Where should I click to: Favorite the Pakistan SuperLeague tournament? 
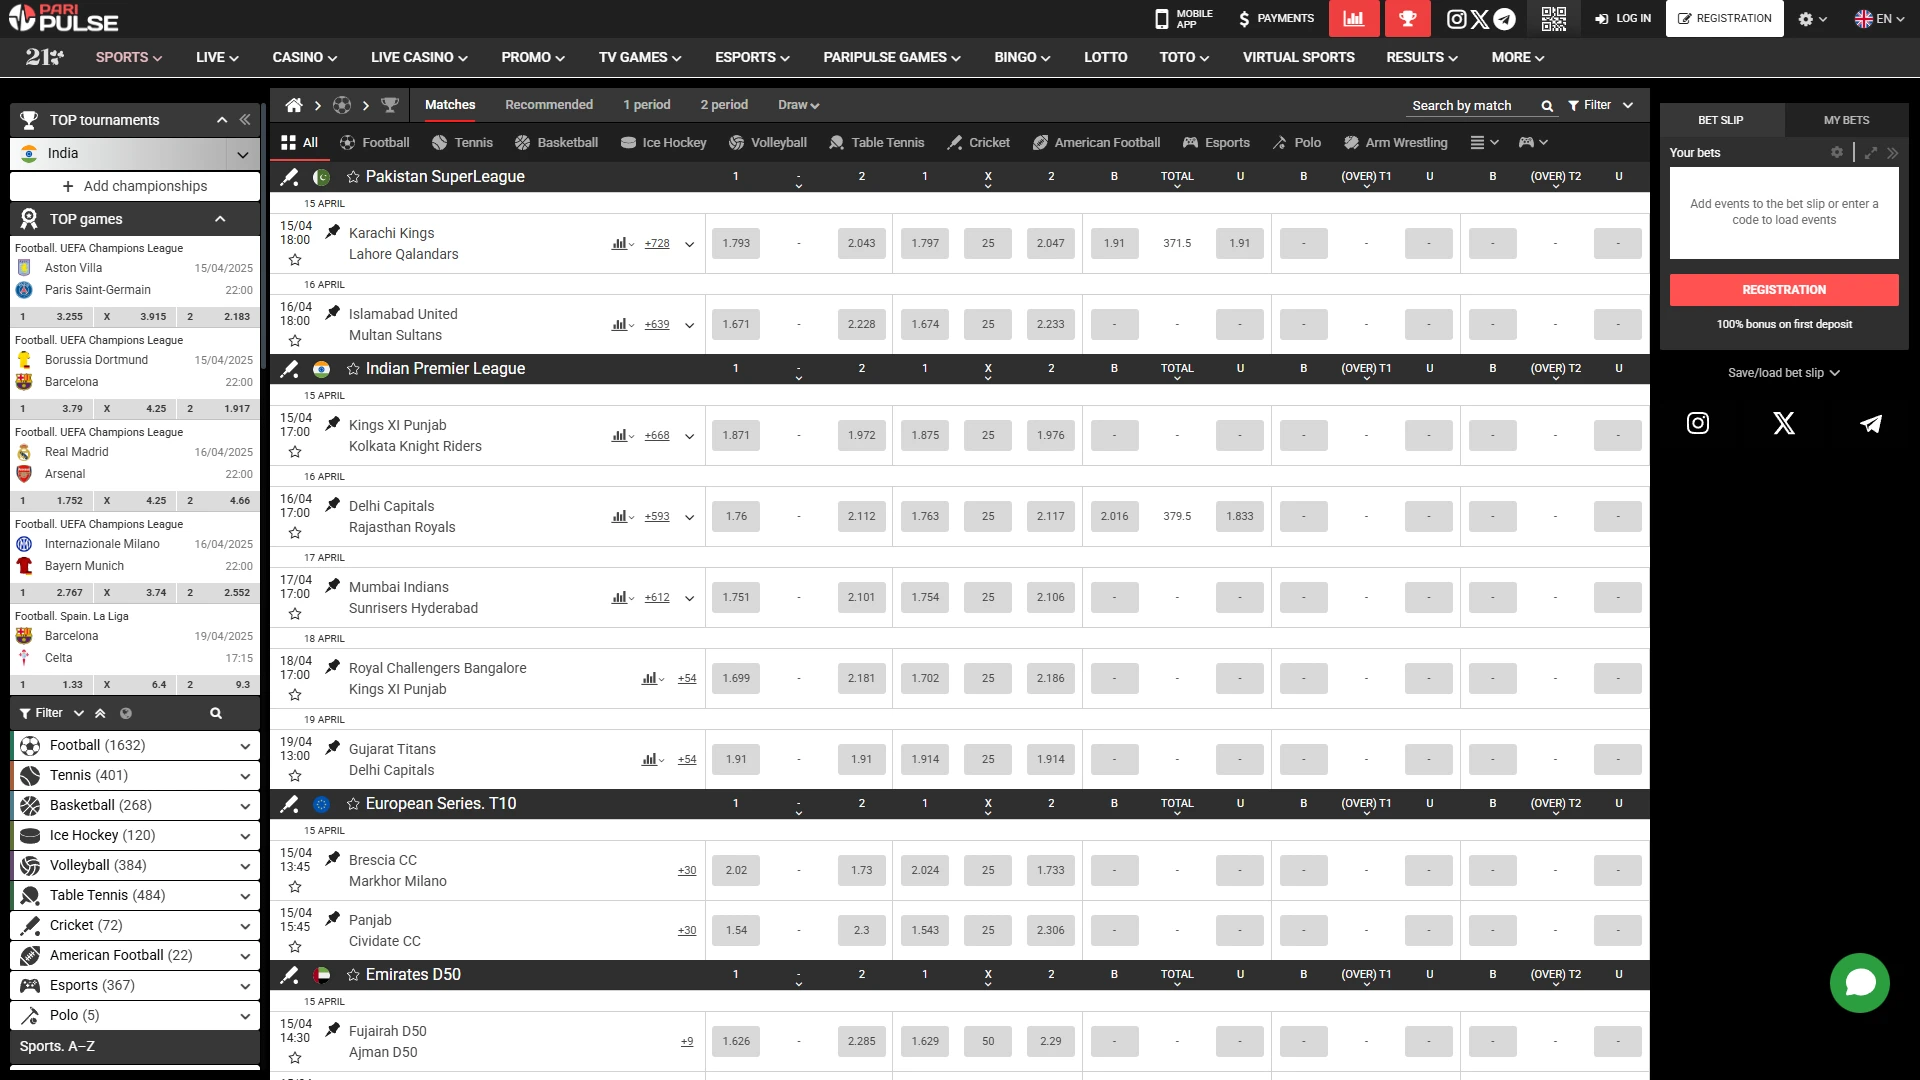point(354,177)
